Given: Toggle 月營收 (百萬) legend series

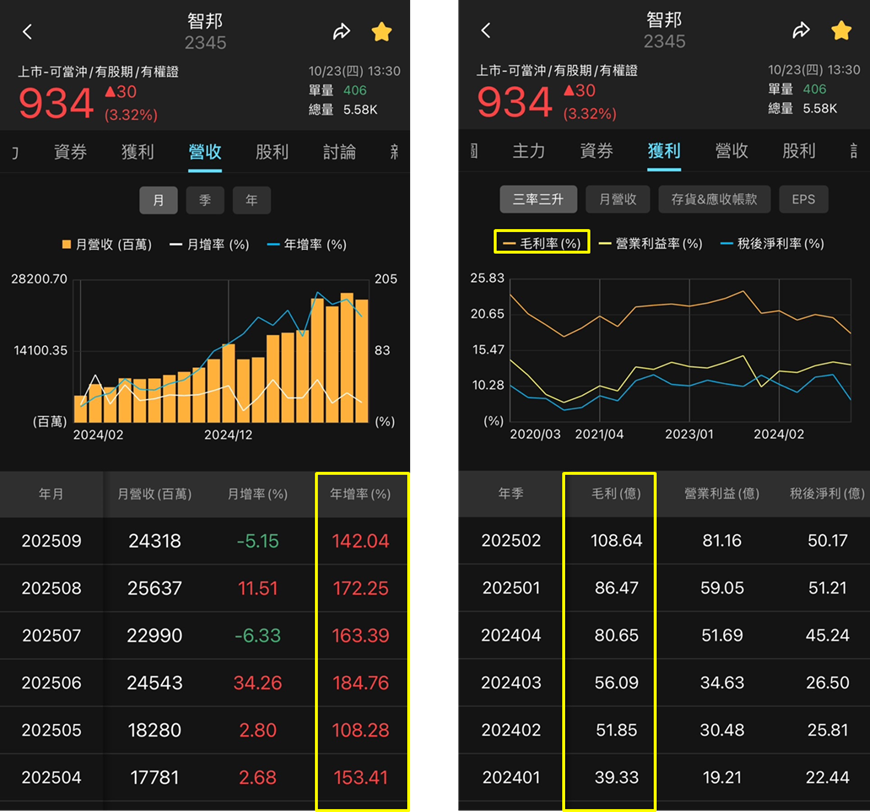Looking at the screenshot, I should point(107,244).
